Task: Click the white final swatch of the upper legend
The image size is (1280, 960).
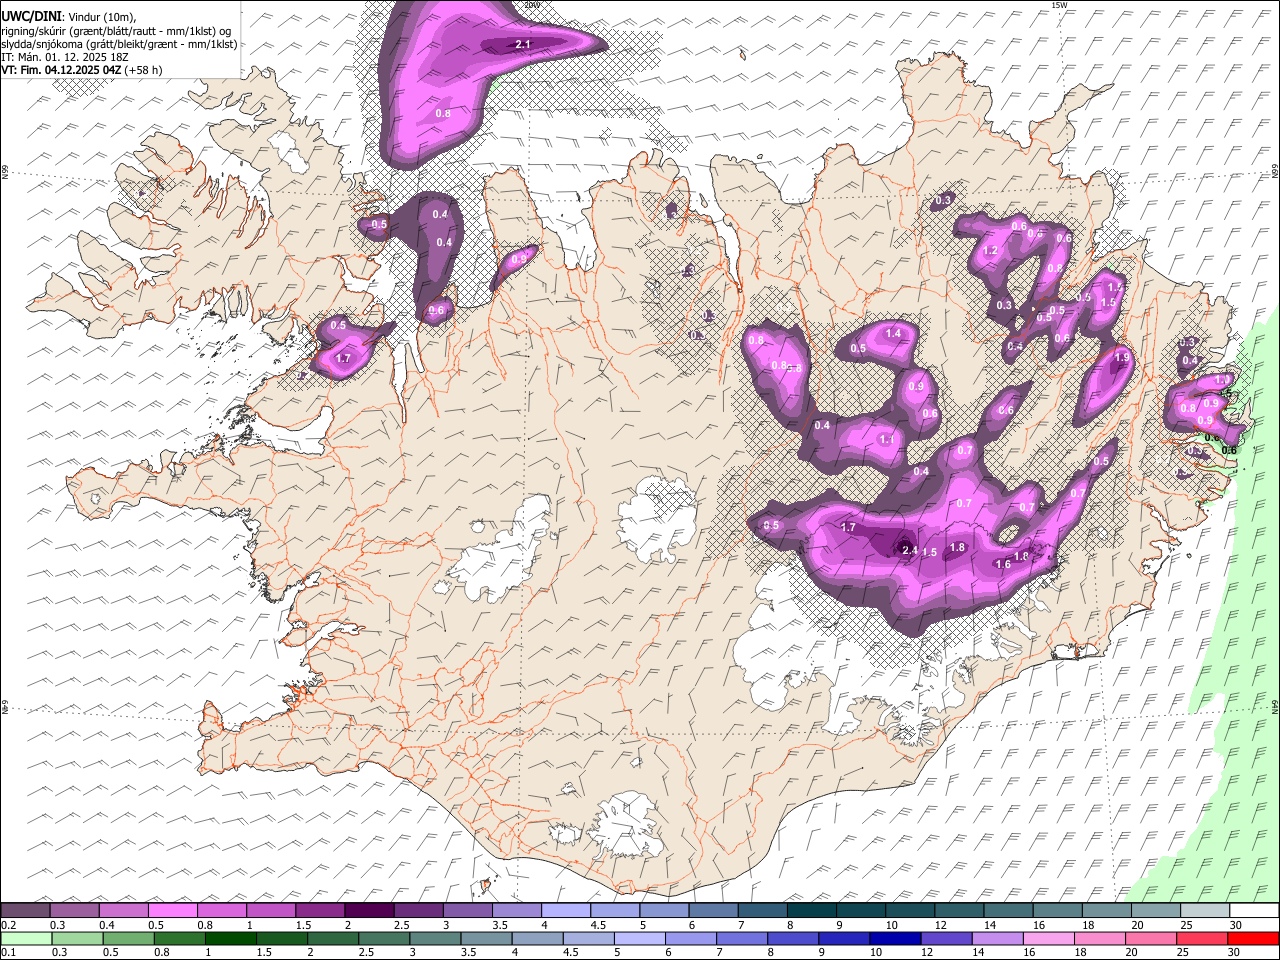Action: click(1254, 911)
